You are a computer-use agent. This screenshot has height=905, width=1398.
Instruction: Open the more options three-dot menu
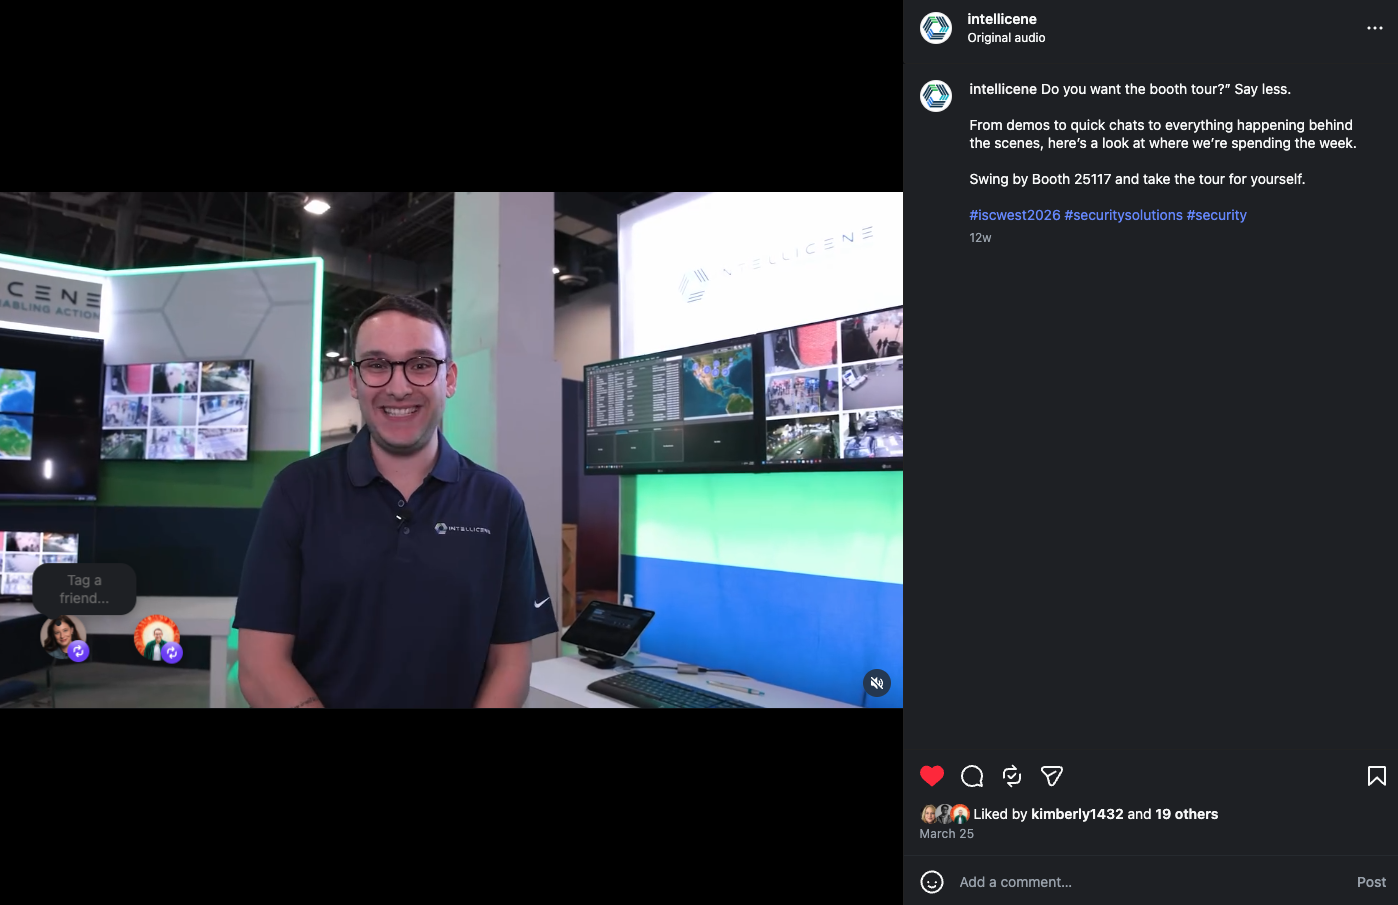(x=1375, y=28)
